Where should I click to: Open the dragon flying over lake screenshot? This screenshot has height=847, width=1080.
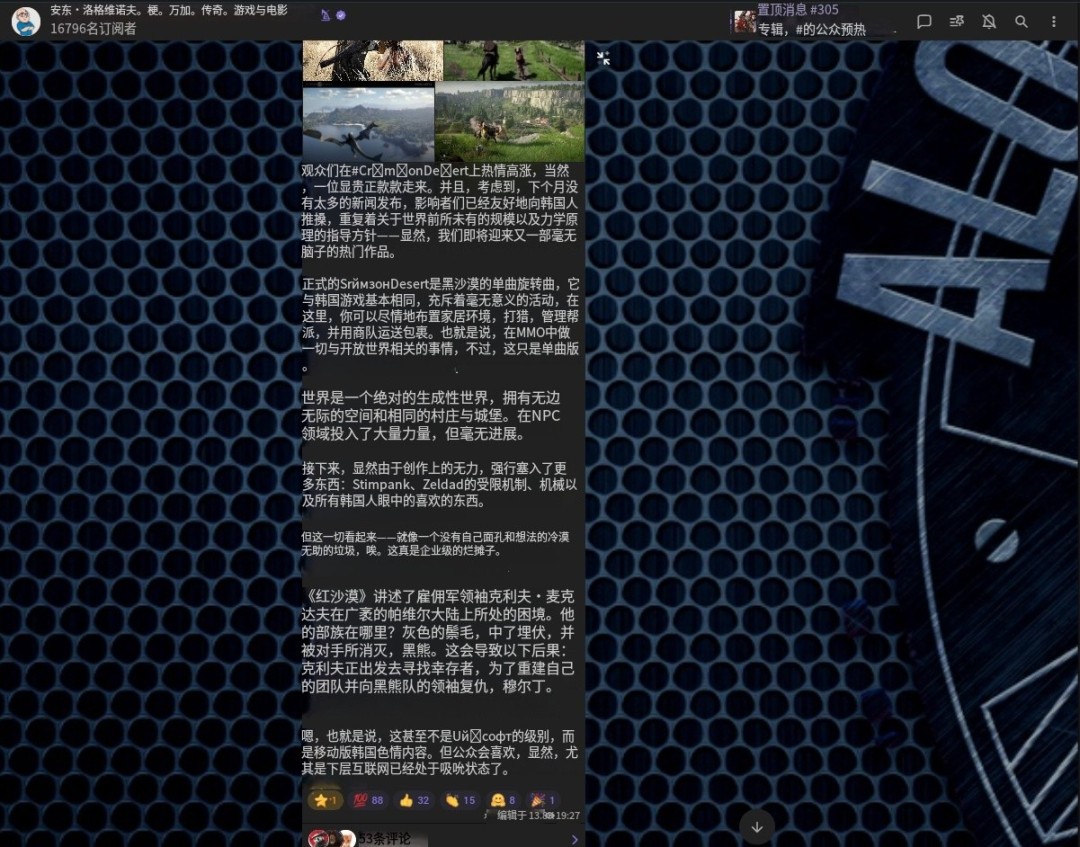point(368,124)
